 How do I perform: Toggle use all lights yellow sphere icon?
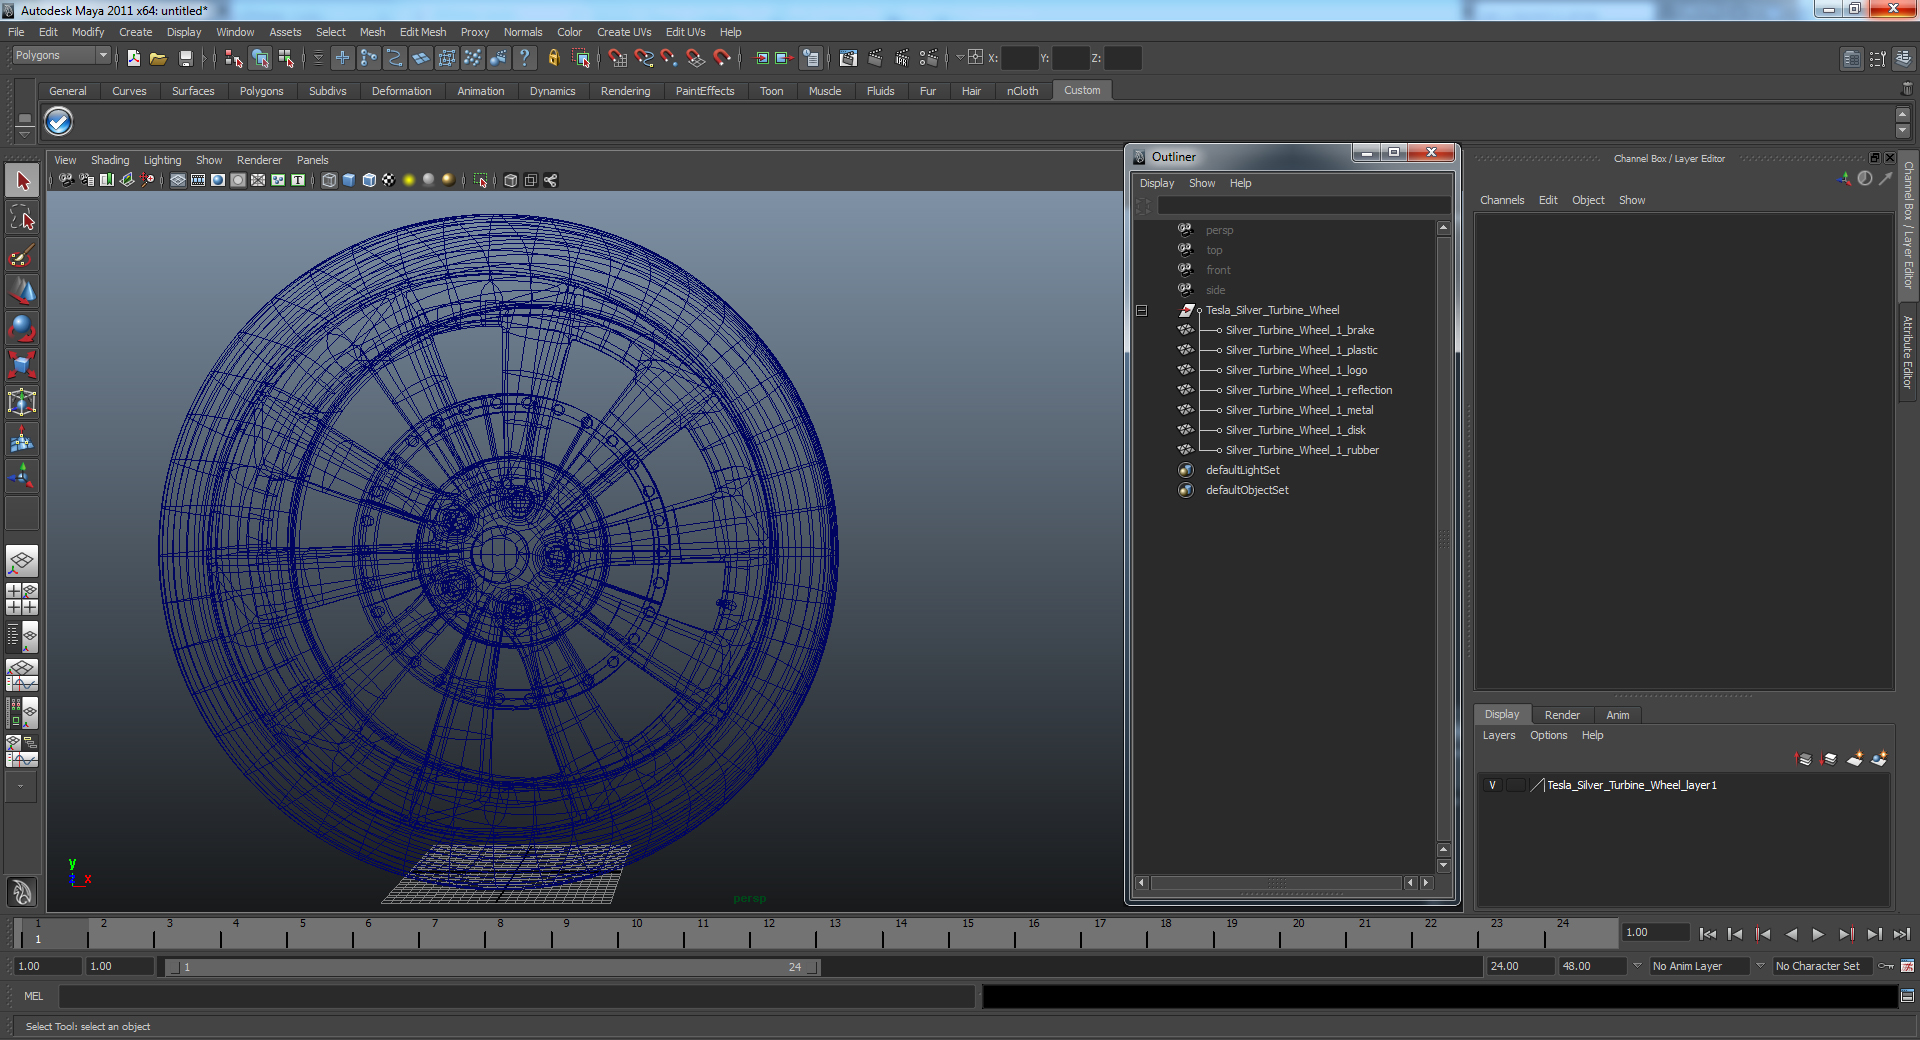[x=409, y=180]
